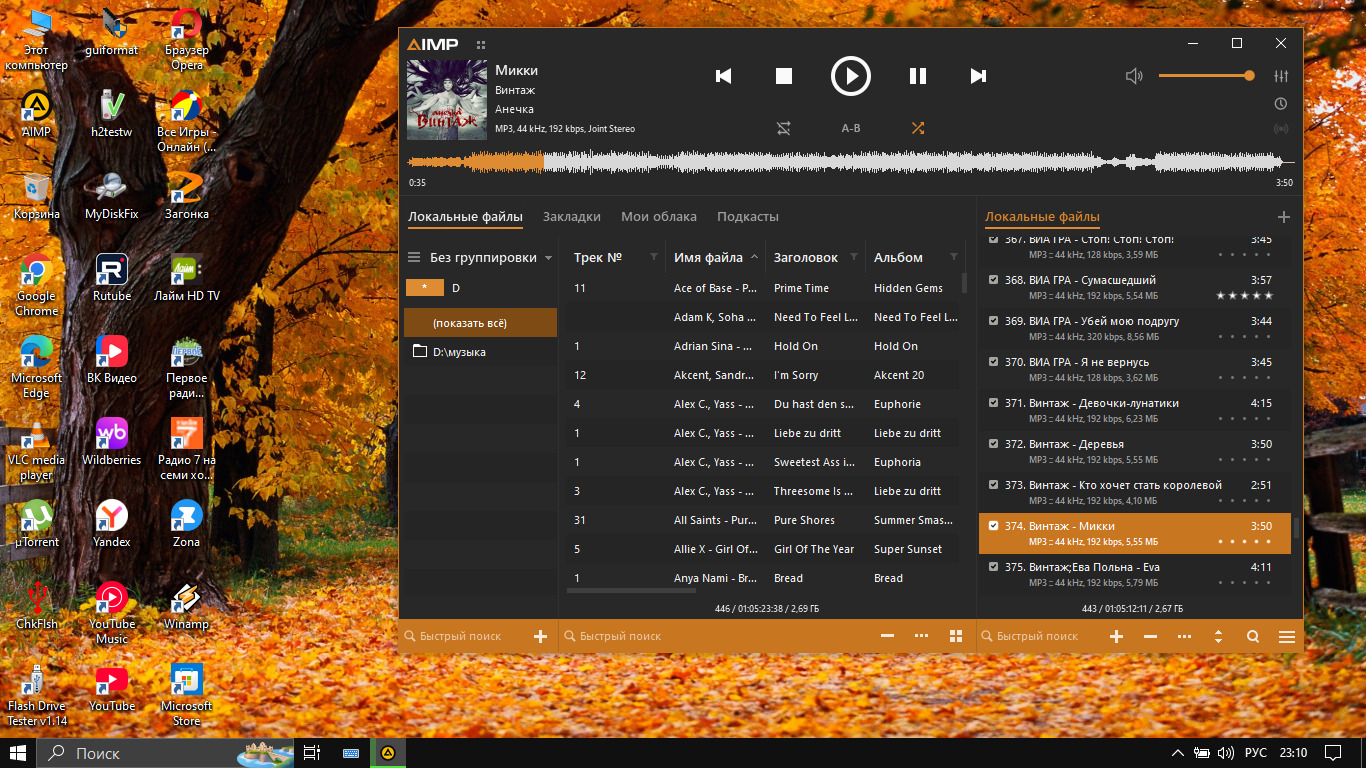Click the Винтаж album cover art
1366x768 pixels.
(x=446, y=99)
